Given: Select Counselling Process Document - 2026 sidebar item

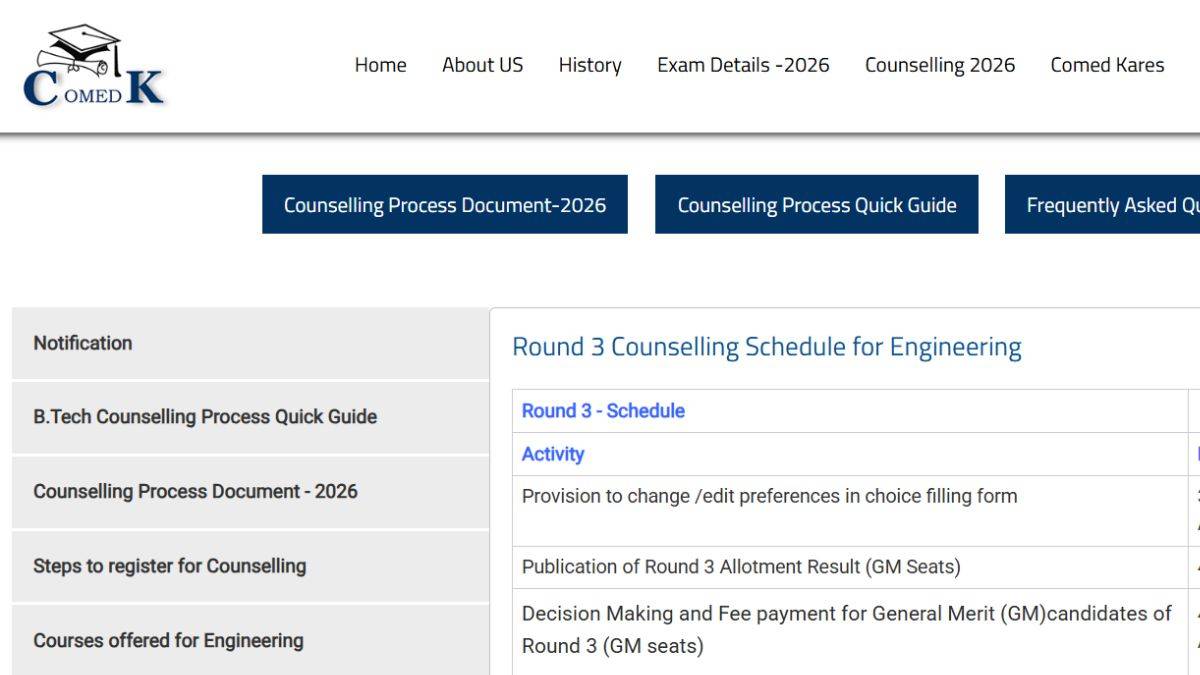Looking at the screenshot, I should [x=250, y=492].
